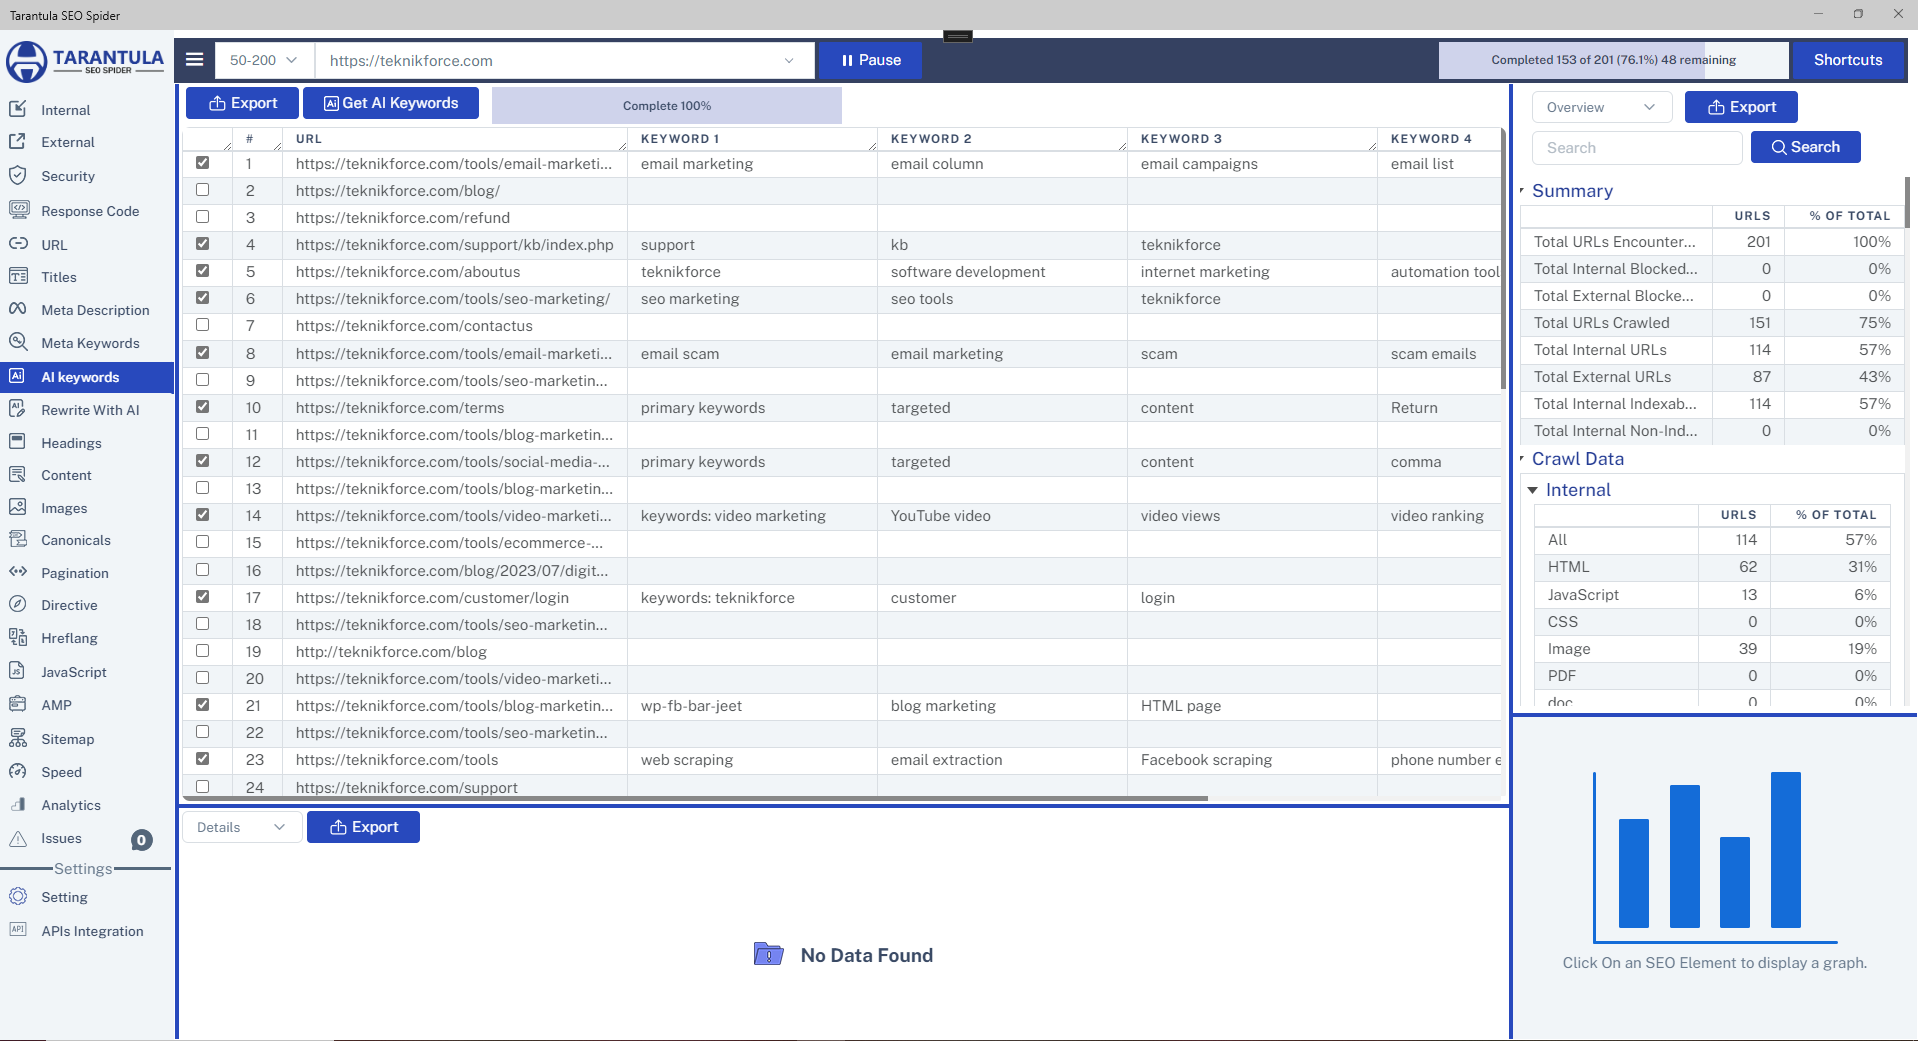Click Get AI Keywords button

point(391,103)
